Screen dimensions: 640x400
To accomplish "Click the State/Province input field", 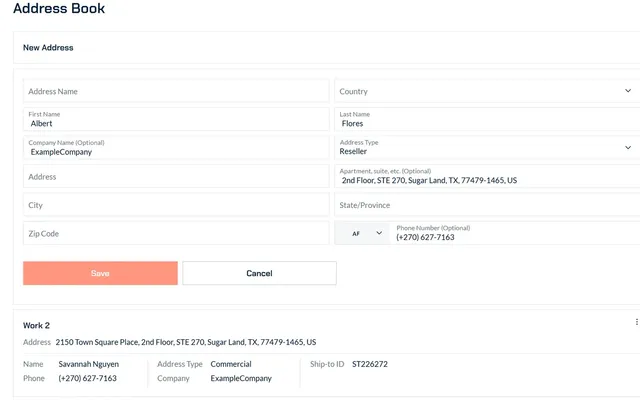I will [x=487, y=205].
